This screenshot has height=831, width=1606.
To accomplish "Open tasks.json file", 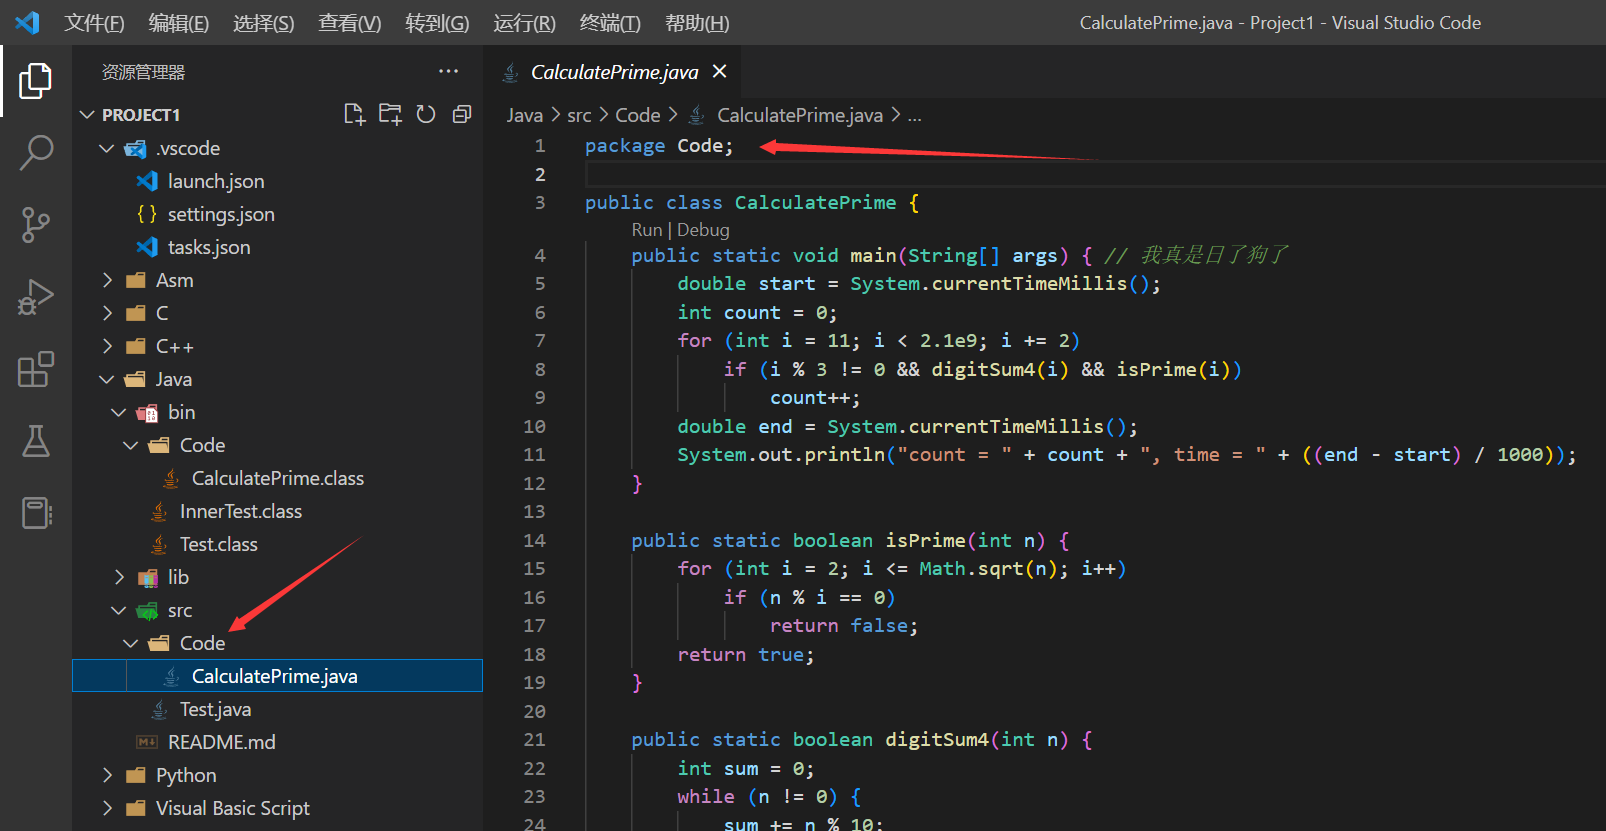I will point(209,247).
